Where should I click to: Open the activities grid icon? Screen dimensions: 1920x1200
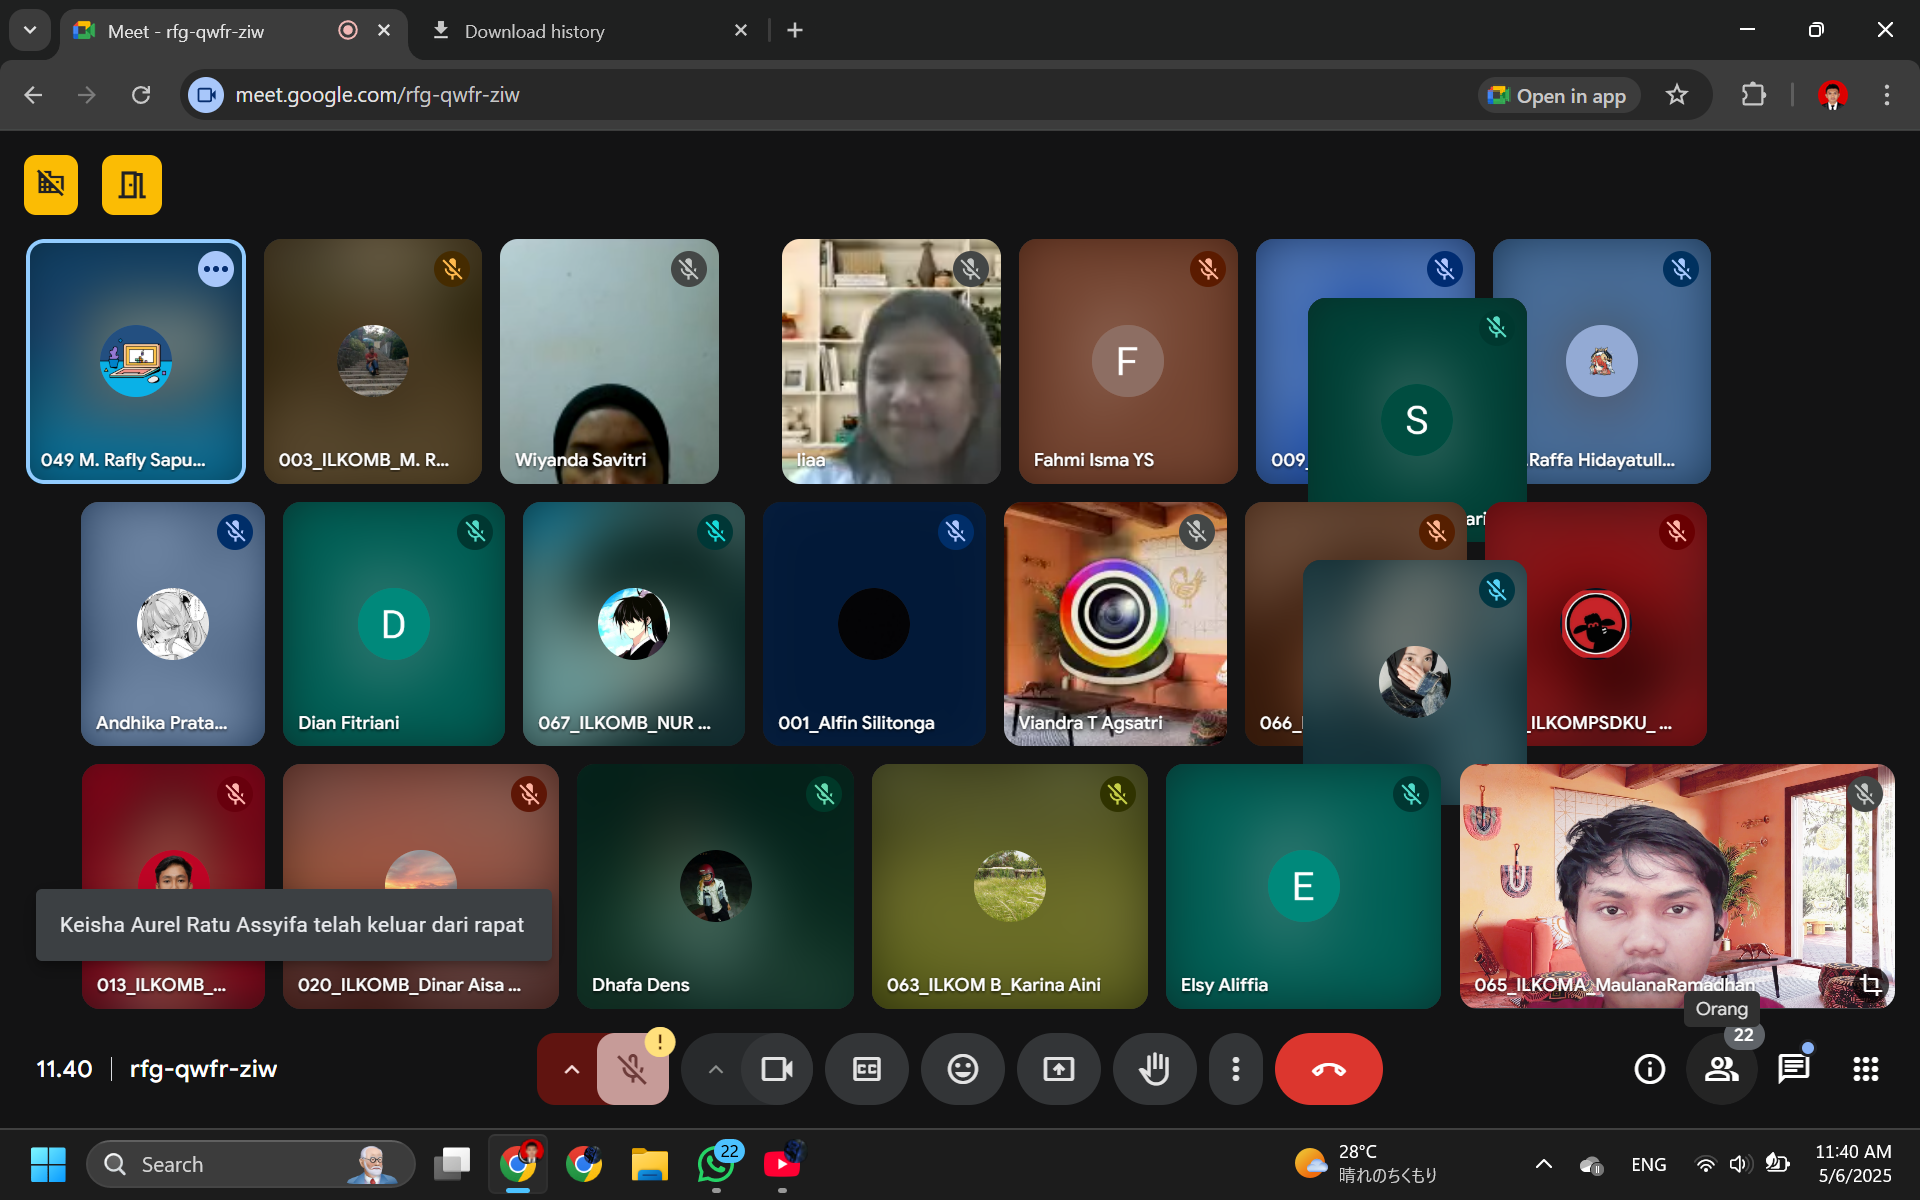[1865, 1069]
